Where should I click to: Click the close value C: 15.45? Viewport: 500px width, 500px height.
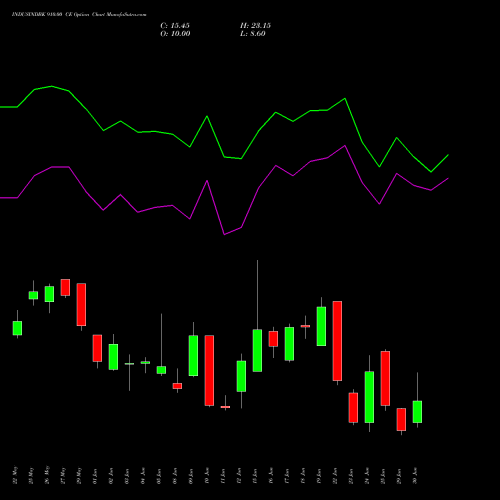(x=175, y=26)
